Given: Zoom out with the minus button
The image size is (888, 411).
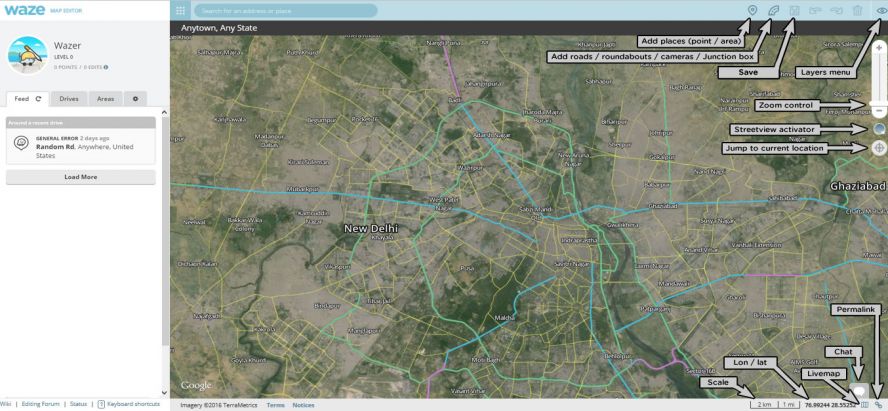Looking at the screenshot, I should coord(878,111).
